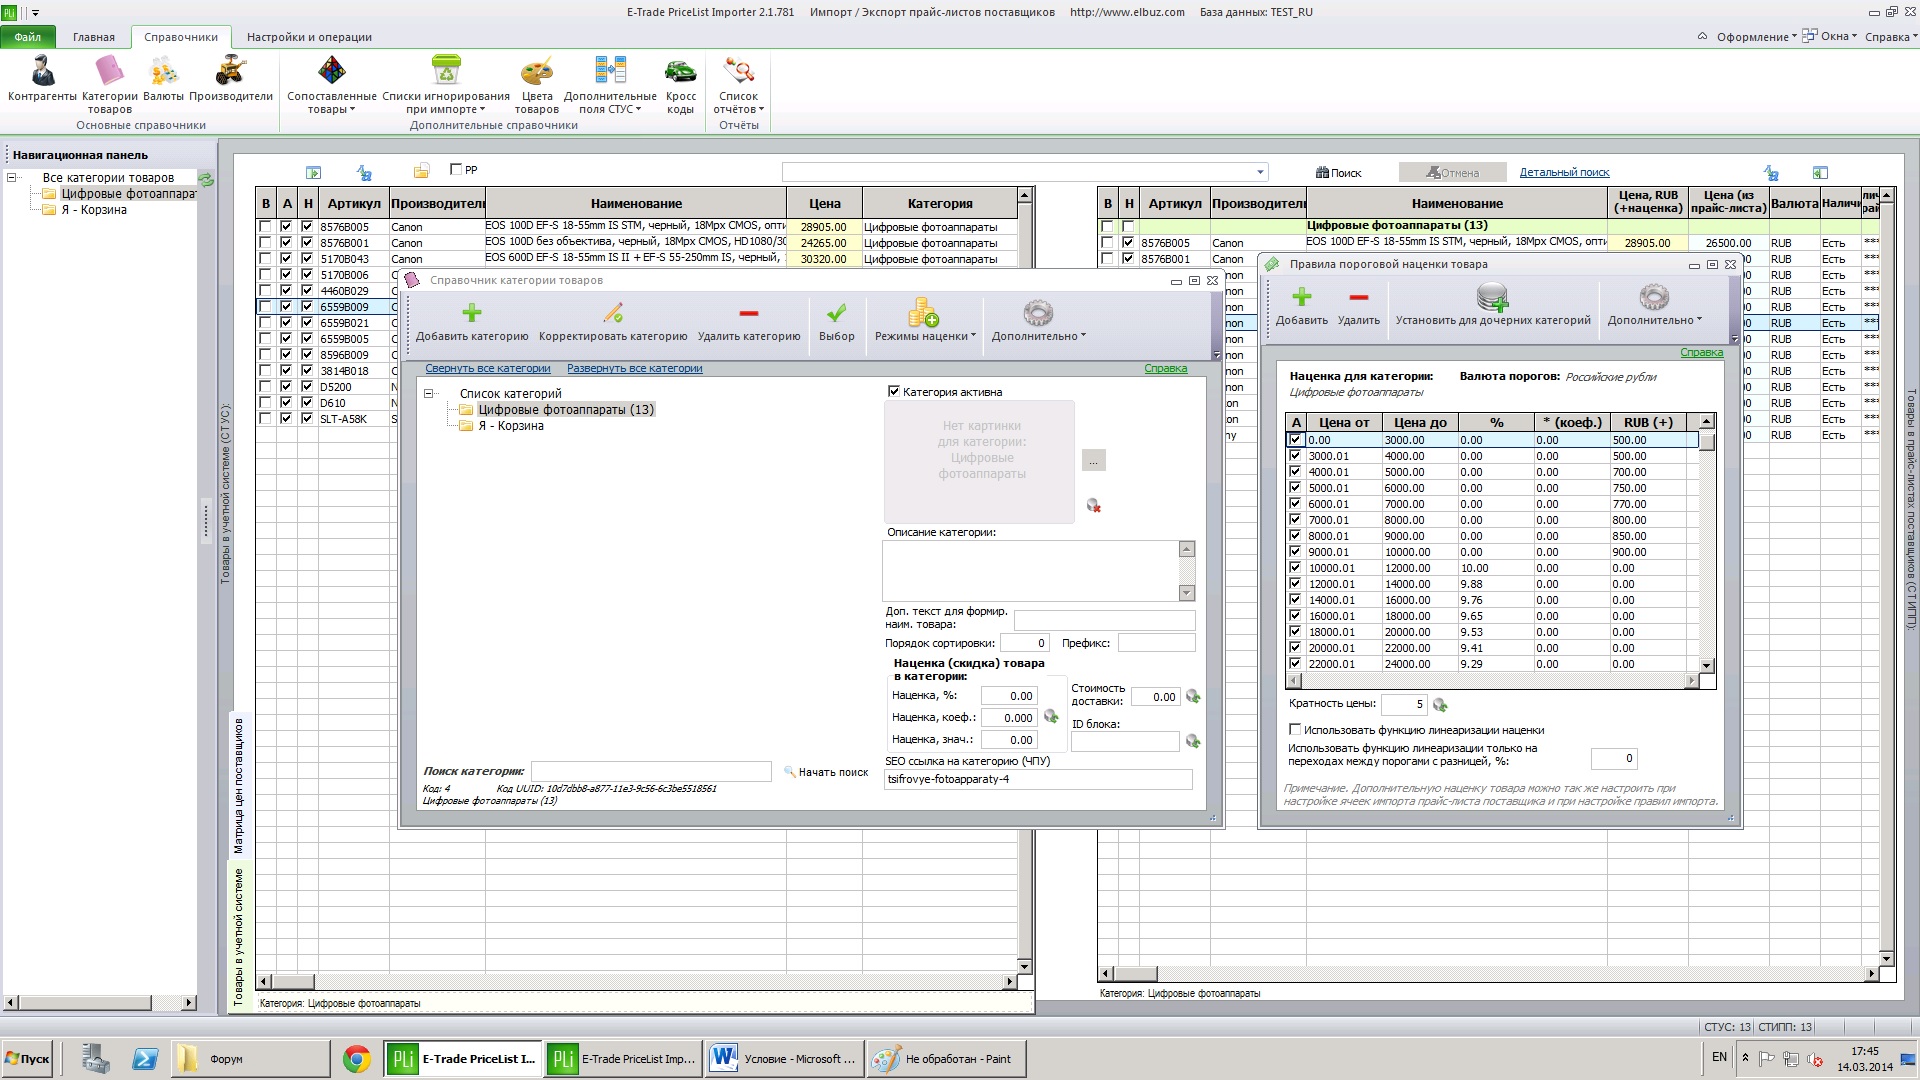This screenshot has width=1920, height=1080.
Task: Click Корректировать категорию
Action: coord(613,321)
